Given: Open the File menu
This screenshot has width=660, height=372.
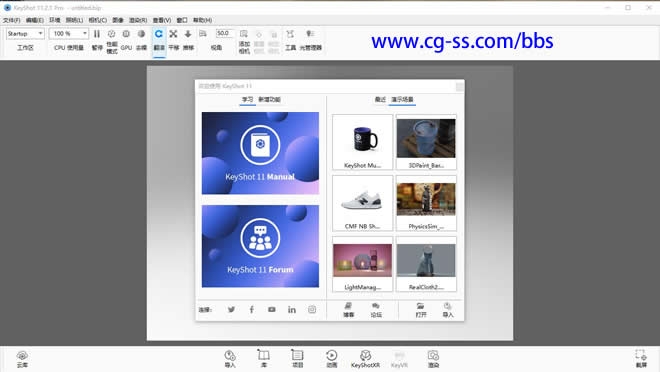Looking at the screenshot, I should (x=11, y=20).
